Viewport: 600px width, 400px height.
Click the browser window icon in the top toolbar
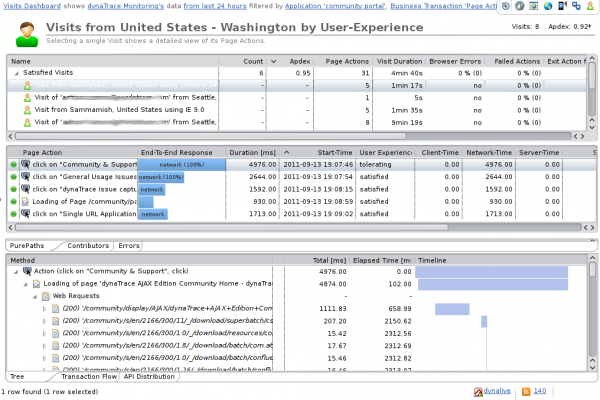tap(533, 6)
